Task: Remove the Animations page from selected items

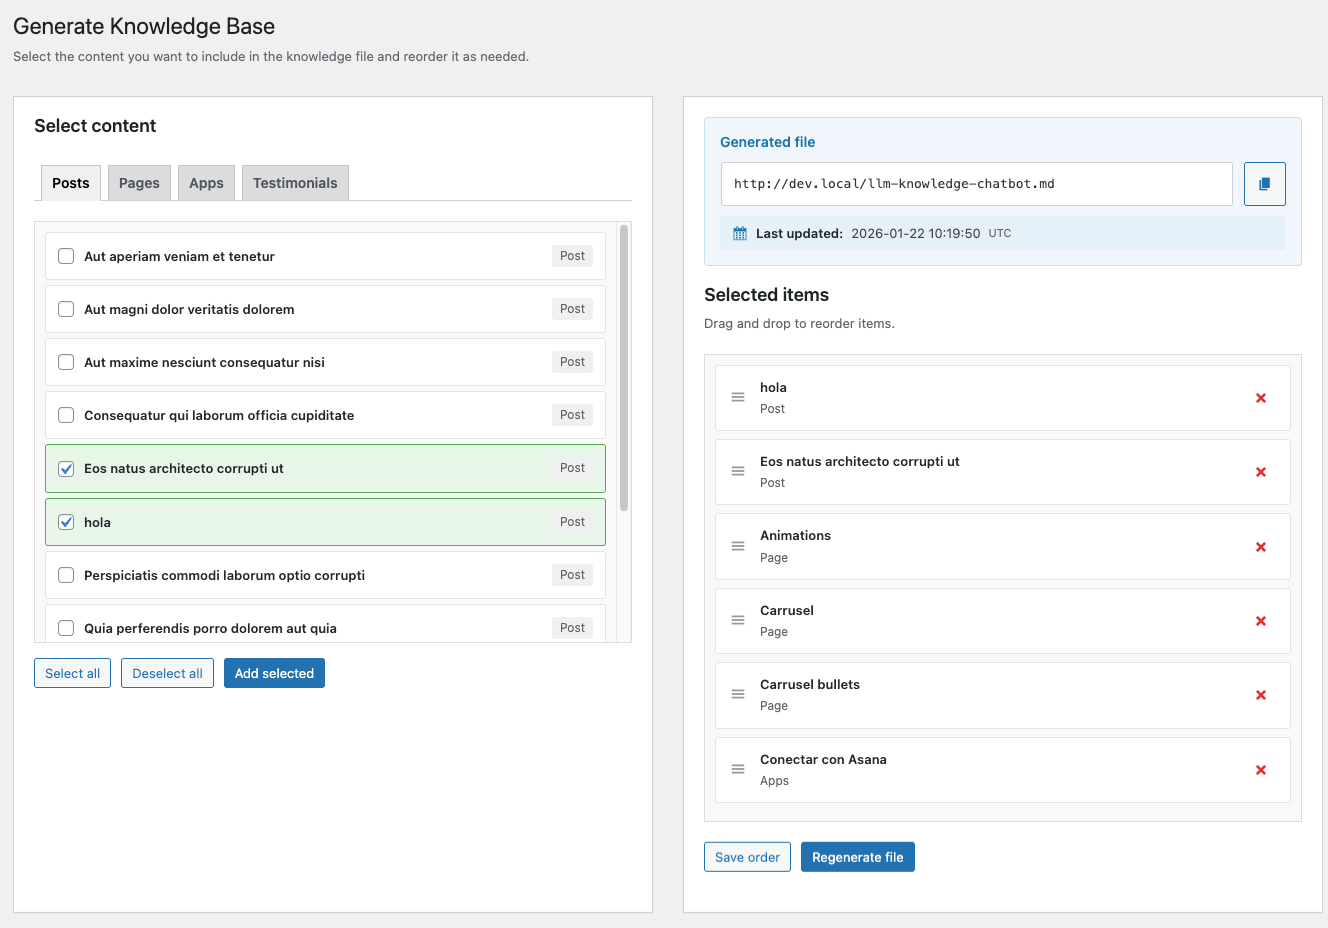Action: tap(1261, 547)
